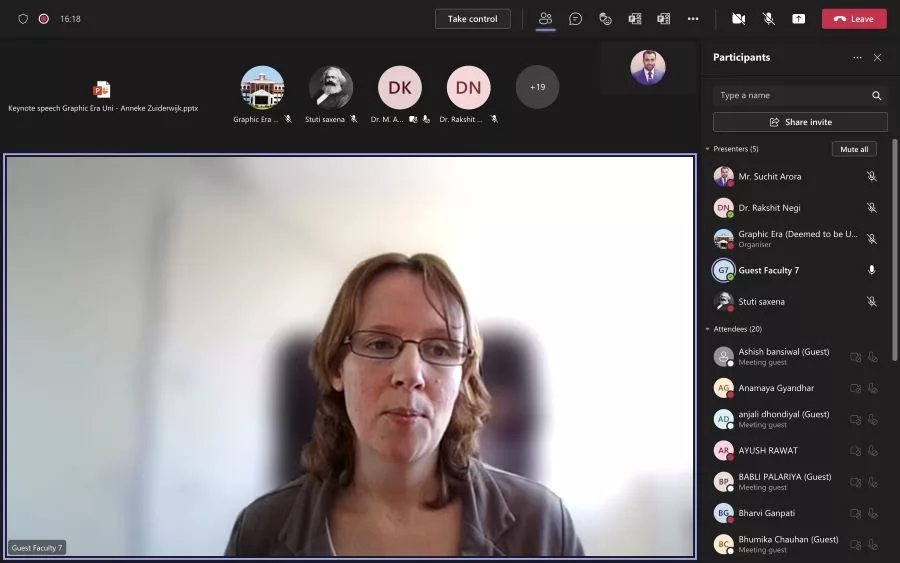This screenshot has width=900, height=563.
Task: Click the Mute all button
Action: click(x=853, y=149)
